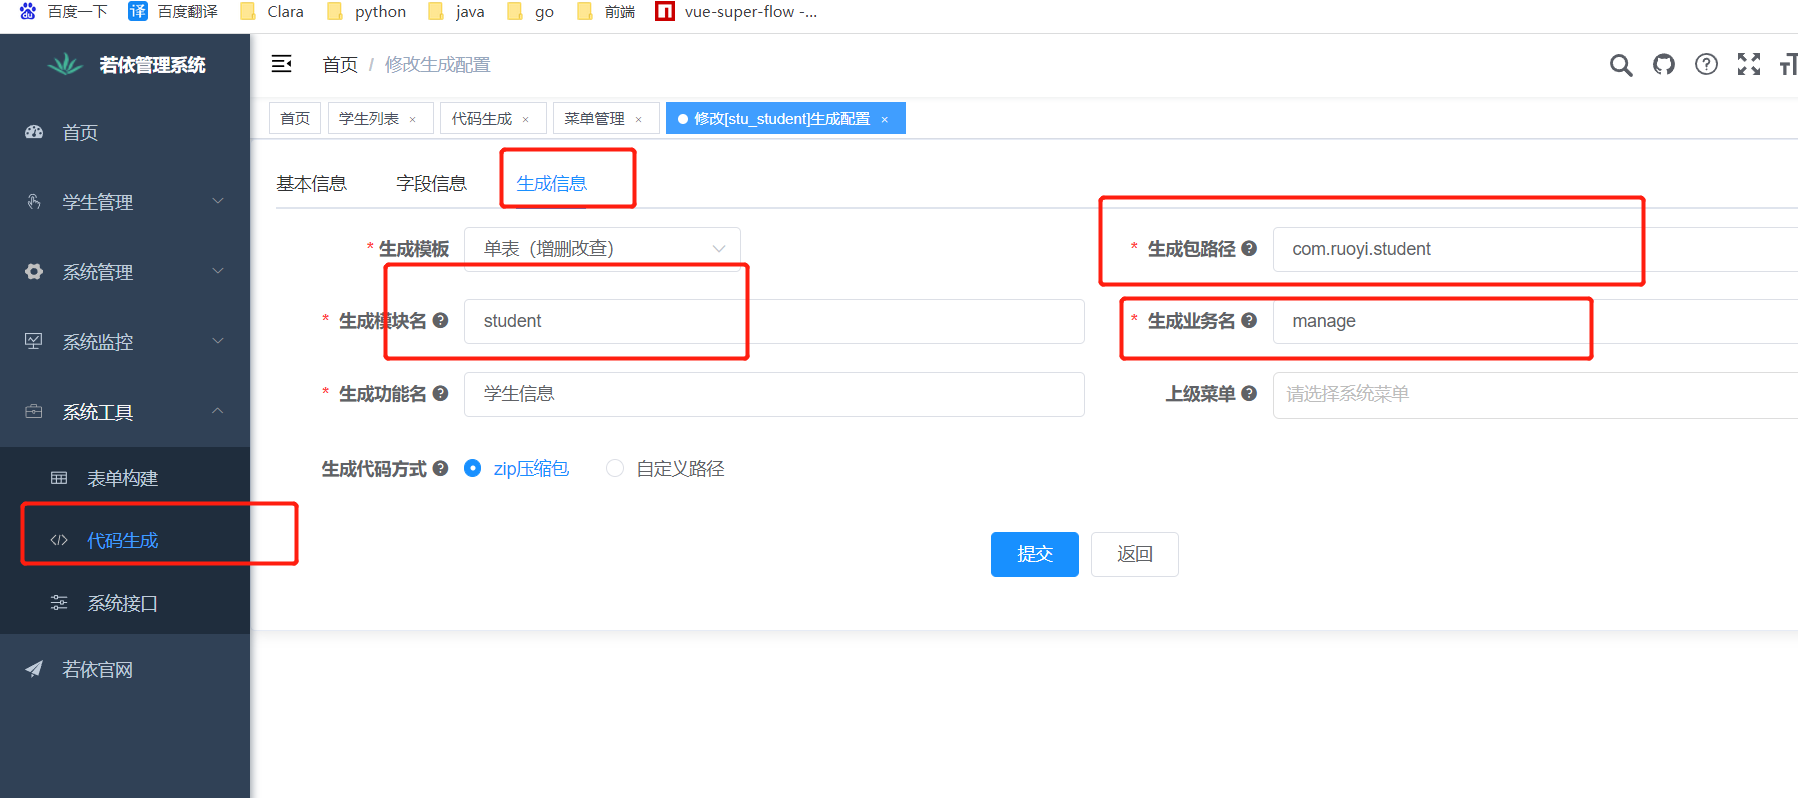Open the search magnifier icon in header

click(1621, 65)
